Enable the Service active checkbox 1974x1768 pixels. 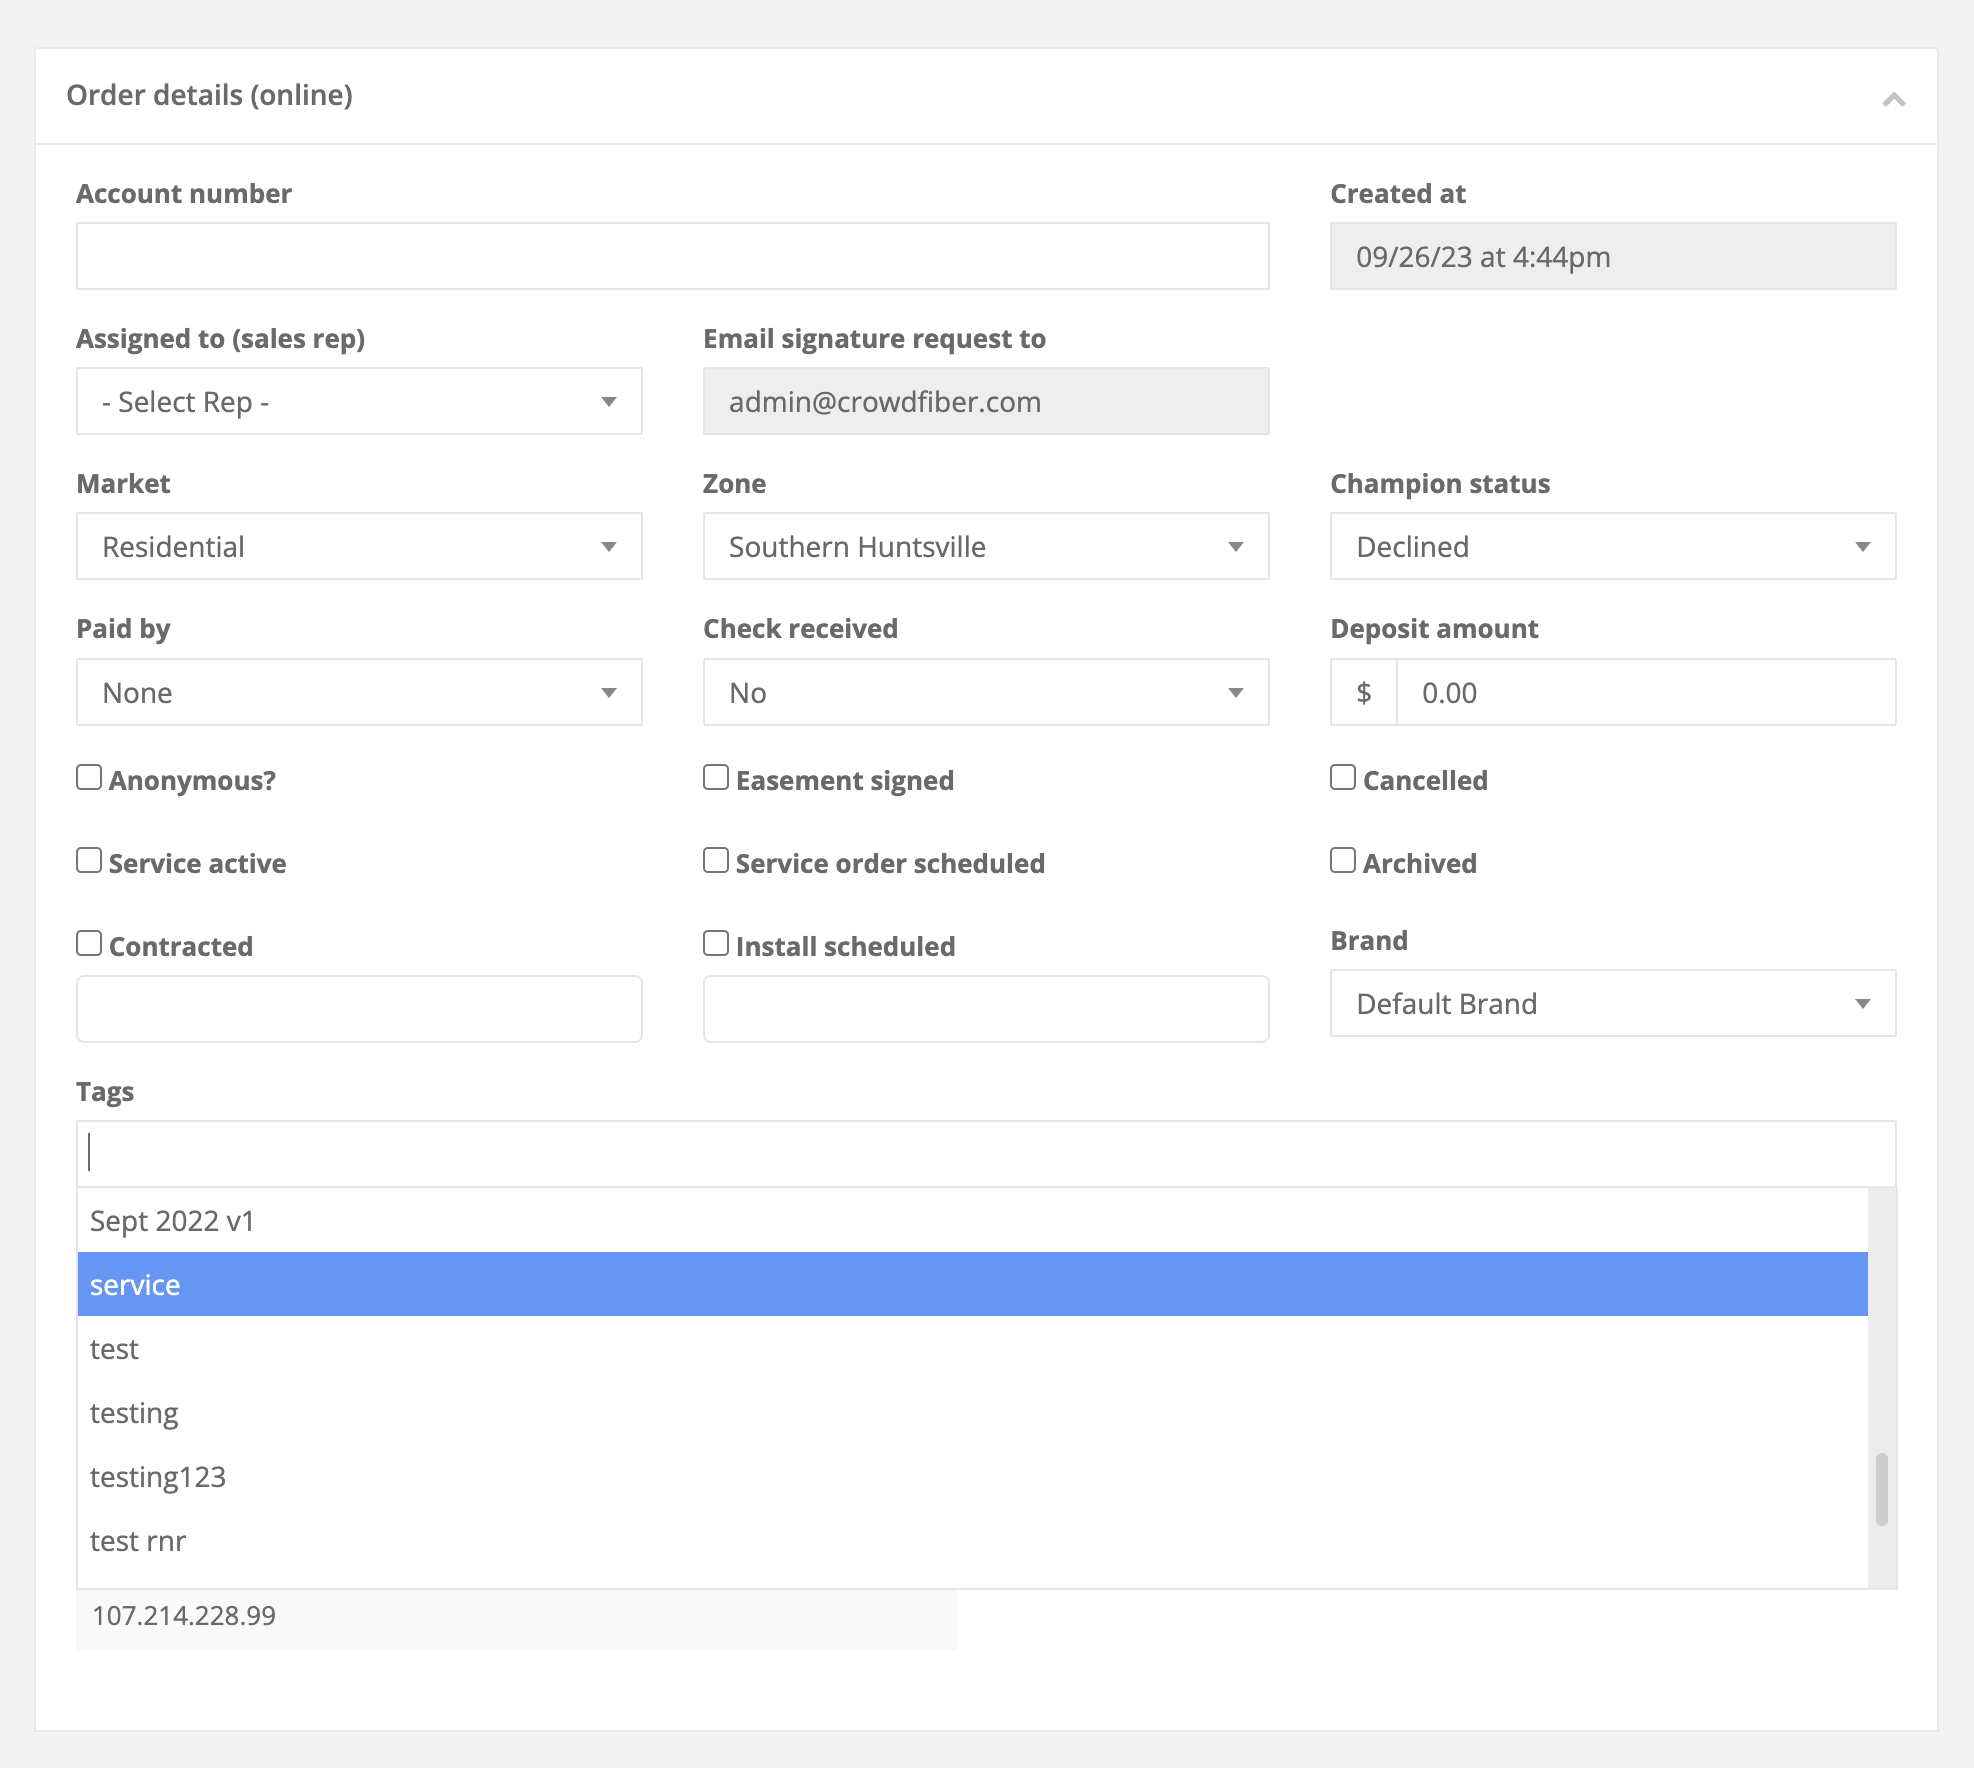[x=89, y=859]
